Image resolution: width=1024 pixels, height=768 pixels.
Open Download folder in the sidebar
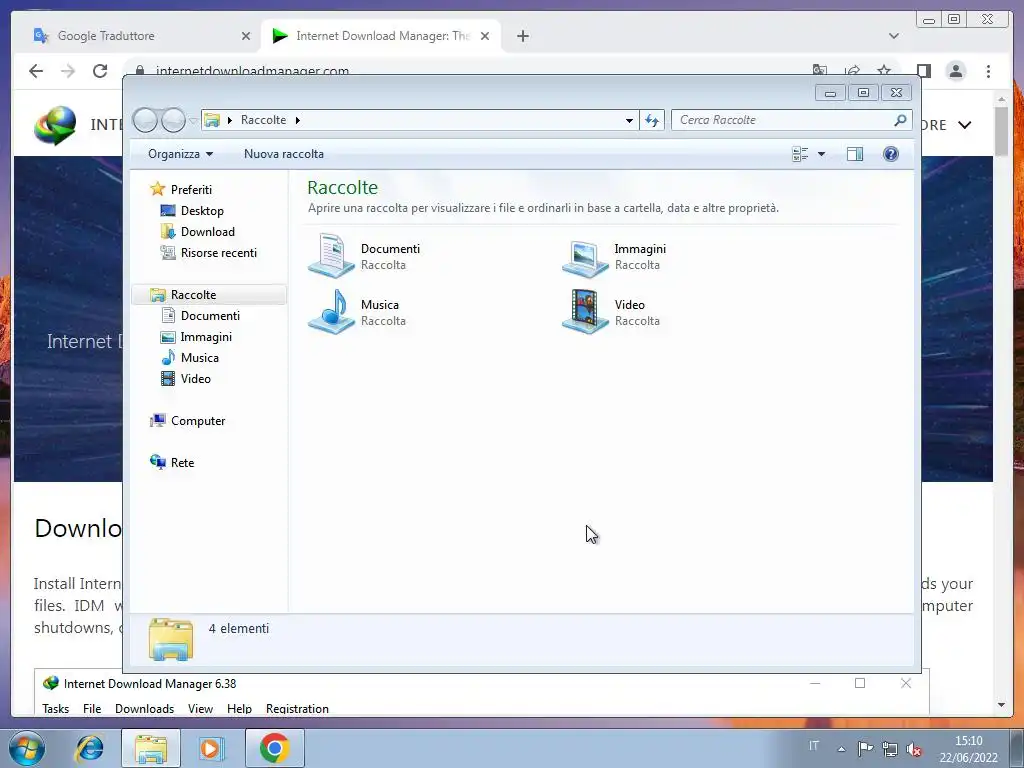[208, 231]
